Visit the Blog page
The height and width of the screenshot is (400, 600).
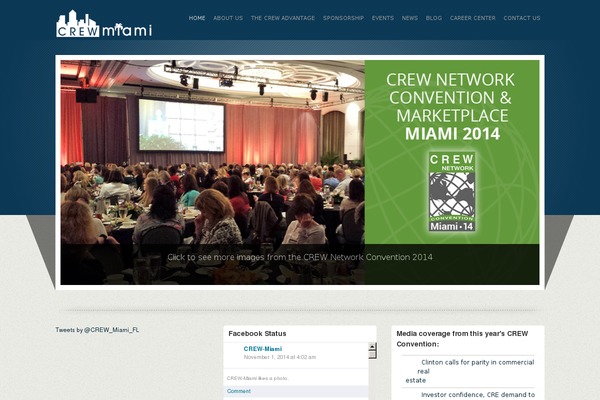point(434,18)
